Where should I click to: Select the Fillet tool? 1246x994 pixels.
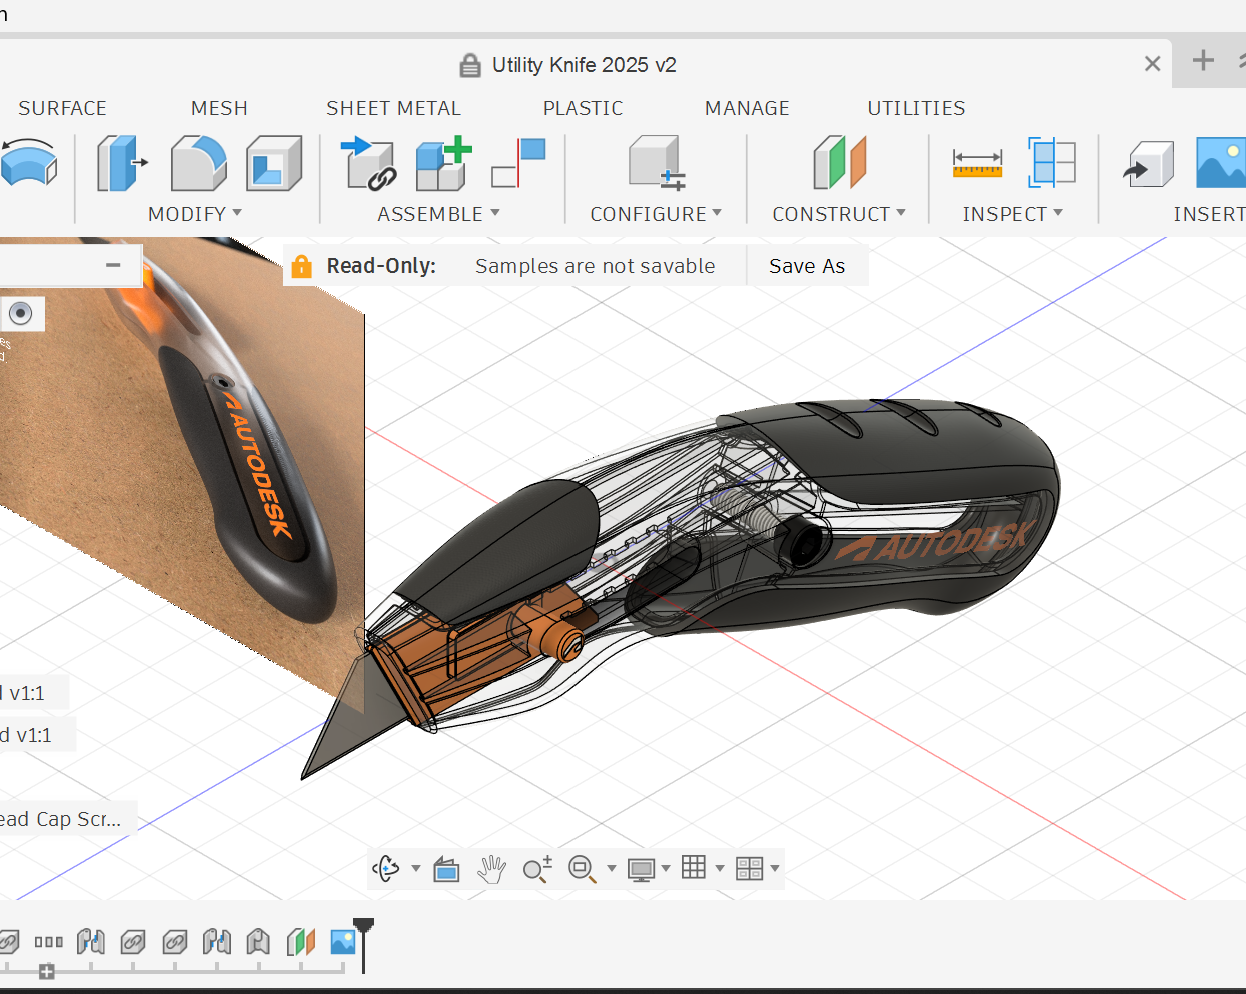(x=199, y=164)
